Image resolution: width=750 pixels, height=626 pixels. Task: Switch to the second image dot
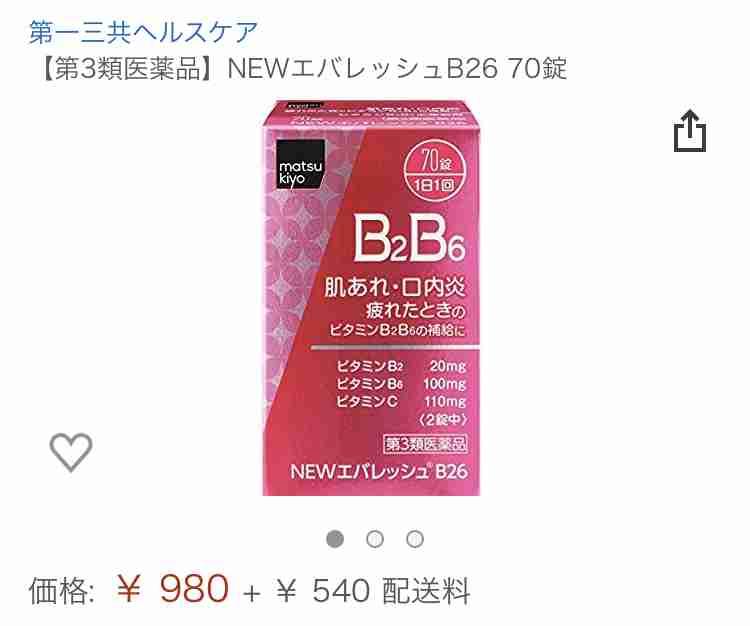pos(375,539)
